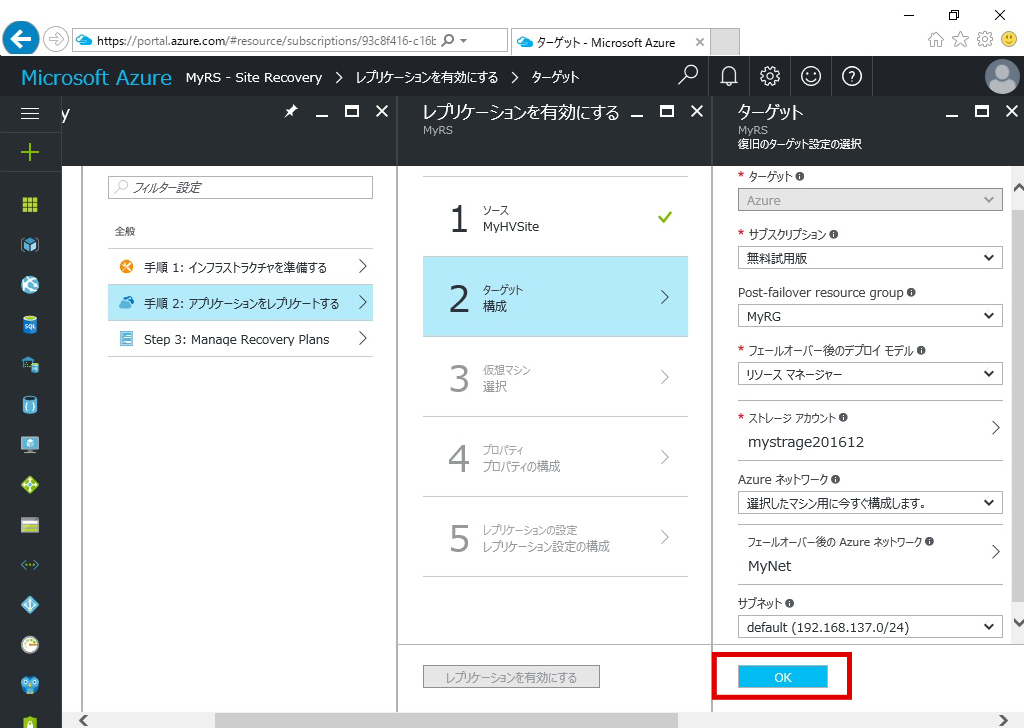The height and width of the screenshot is (728, 1024).
Task: Select 手順 1: インフラストラクチャを準備する
Action: pos(240,266)
